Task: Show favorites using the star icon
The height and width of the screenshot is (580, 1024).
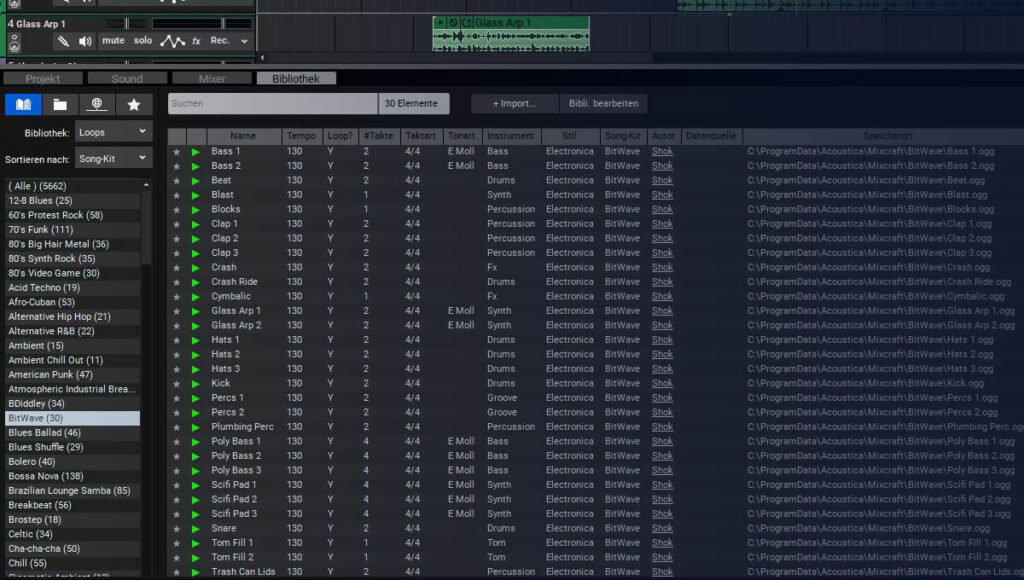Action: pos(134,104)
